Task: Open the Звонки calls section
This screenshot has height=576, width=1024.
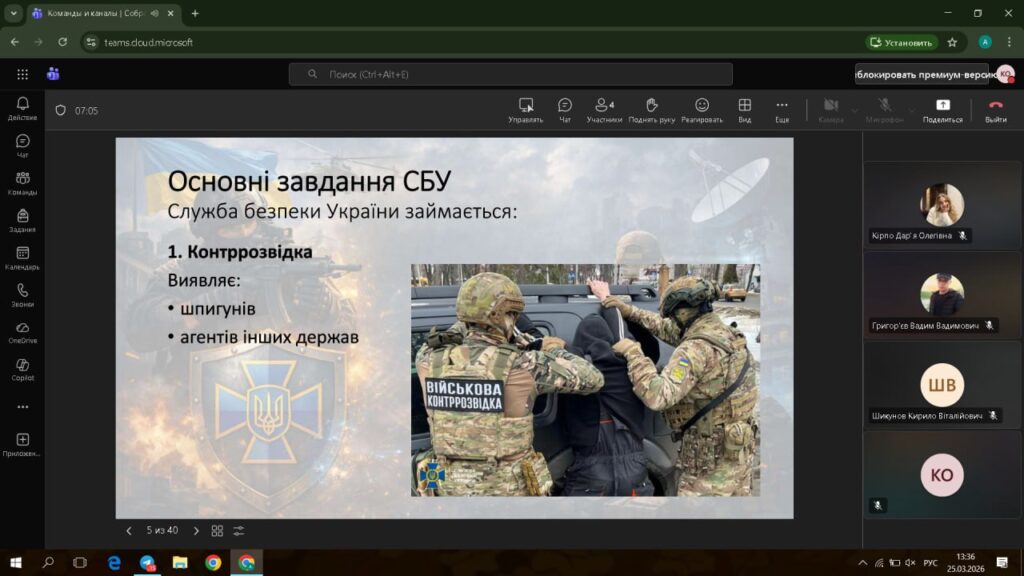Action: (22, 295)
